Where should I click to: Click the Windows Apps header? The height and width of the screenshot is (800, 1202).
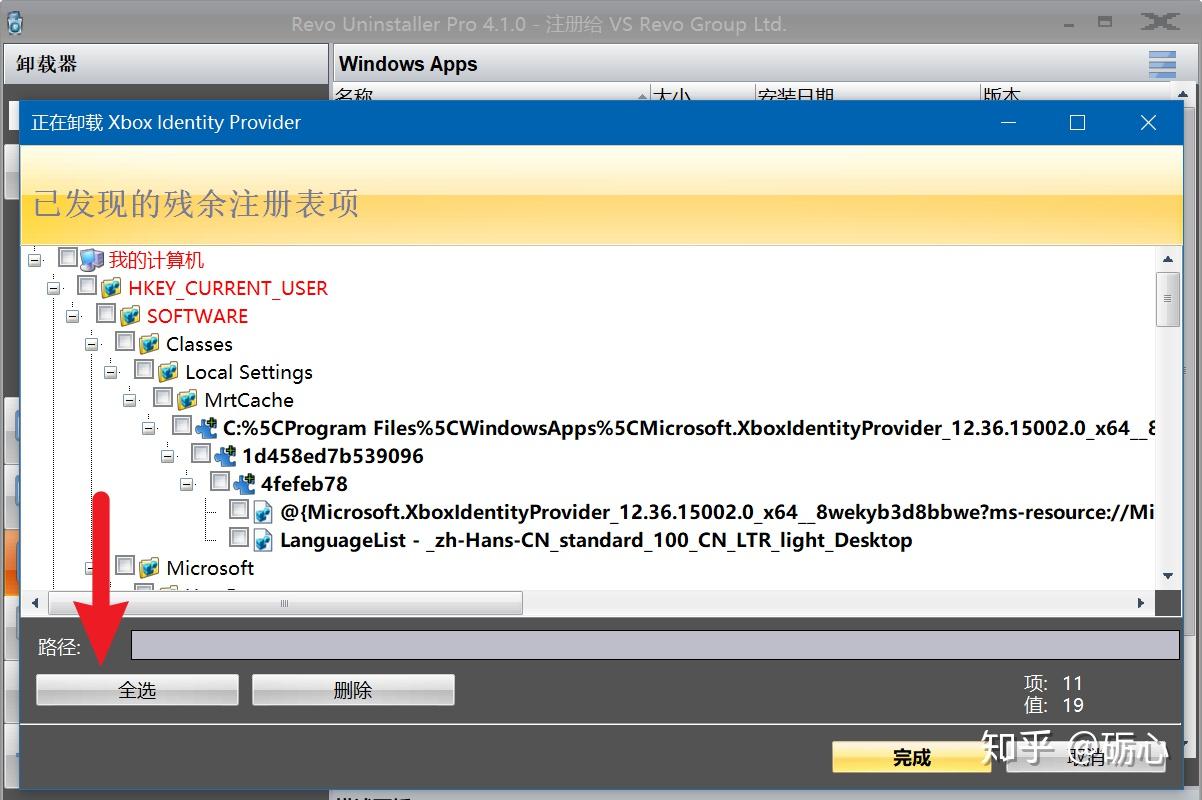pyautogui.click(x=408, y=64)
